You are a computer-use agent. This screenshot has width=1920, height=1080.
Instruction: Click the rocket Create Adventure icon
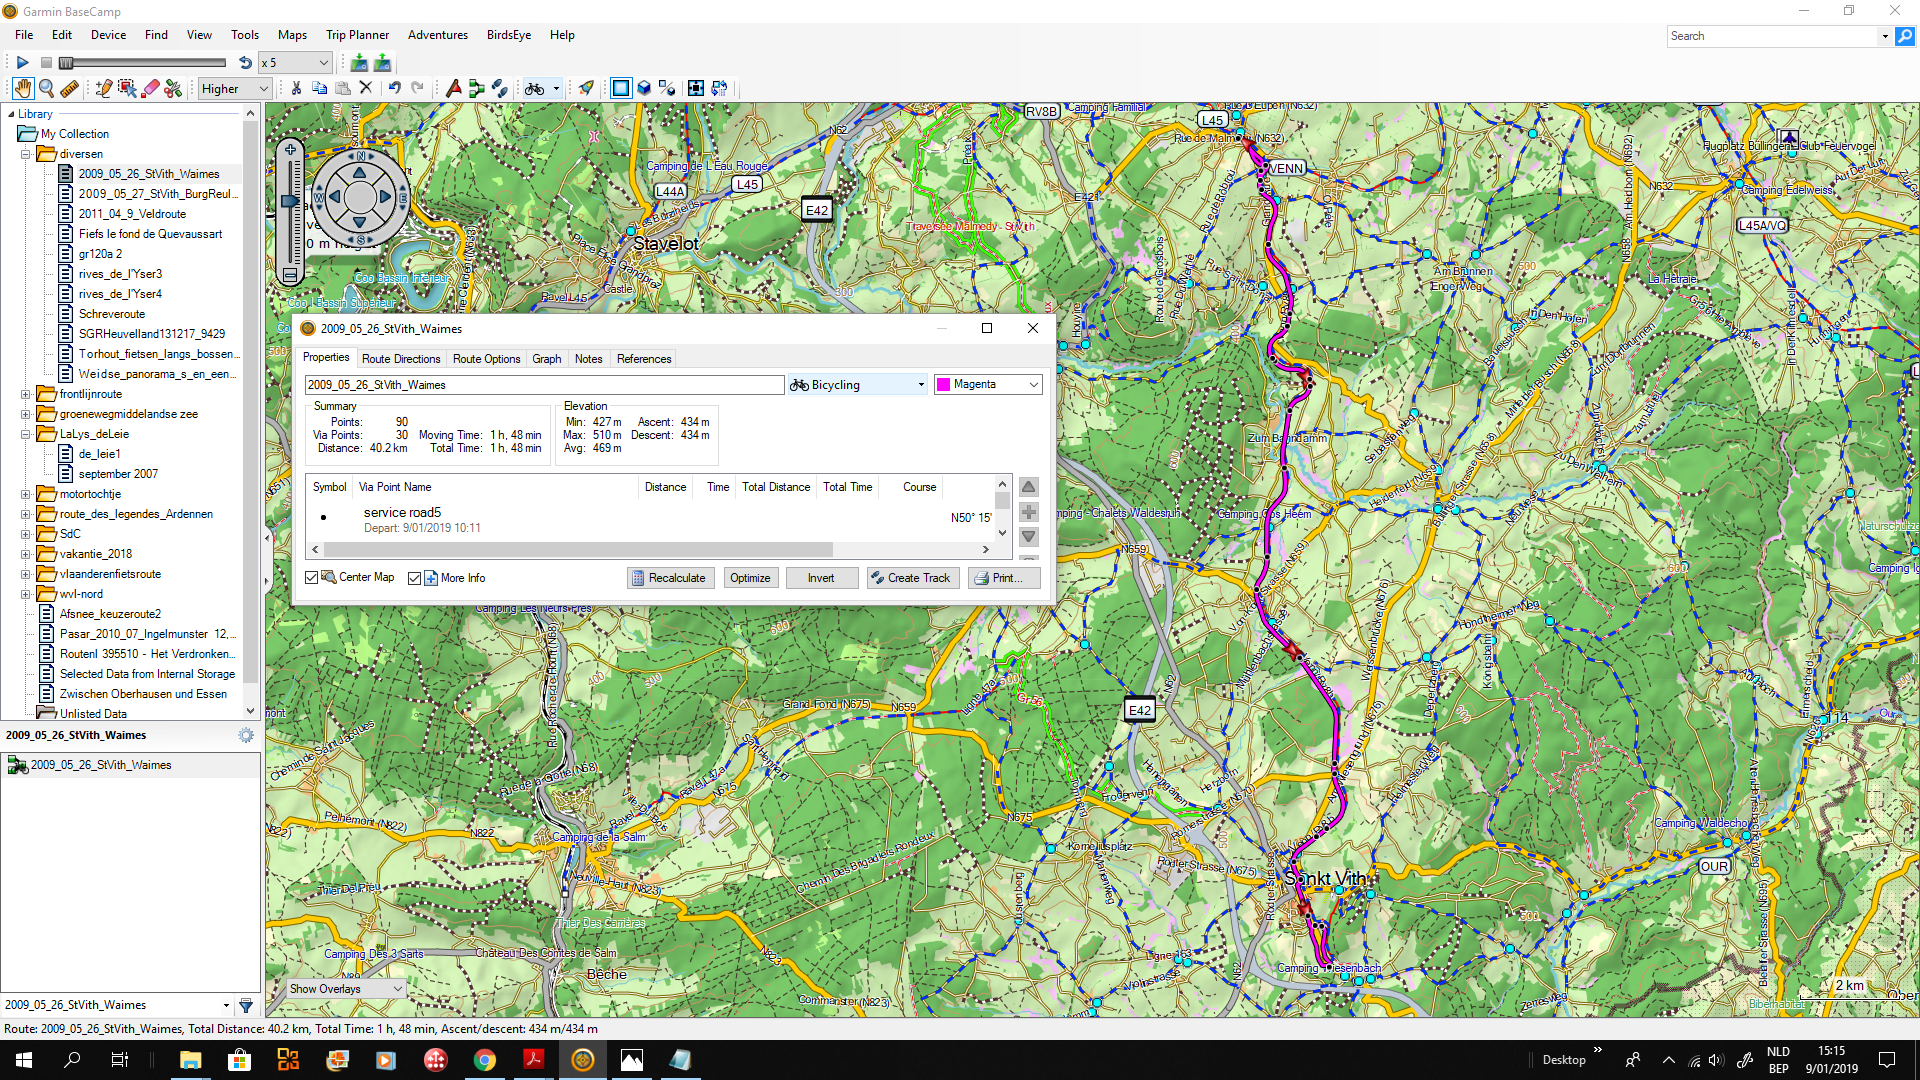point(586,88)
